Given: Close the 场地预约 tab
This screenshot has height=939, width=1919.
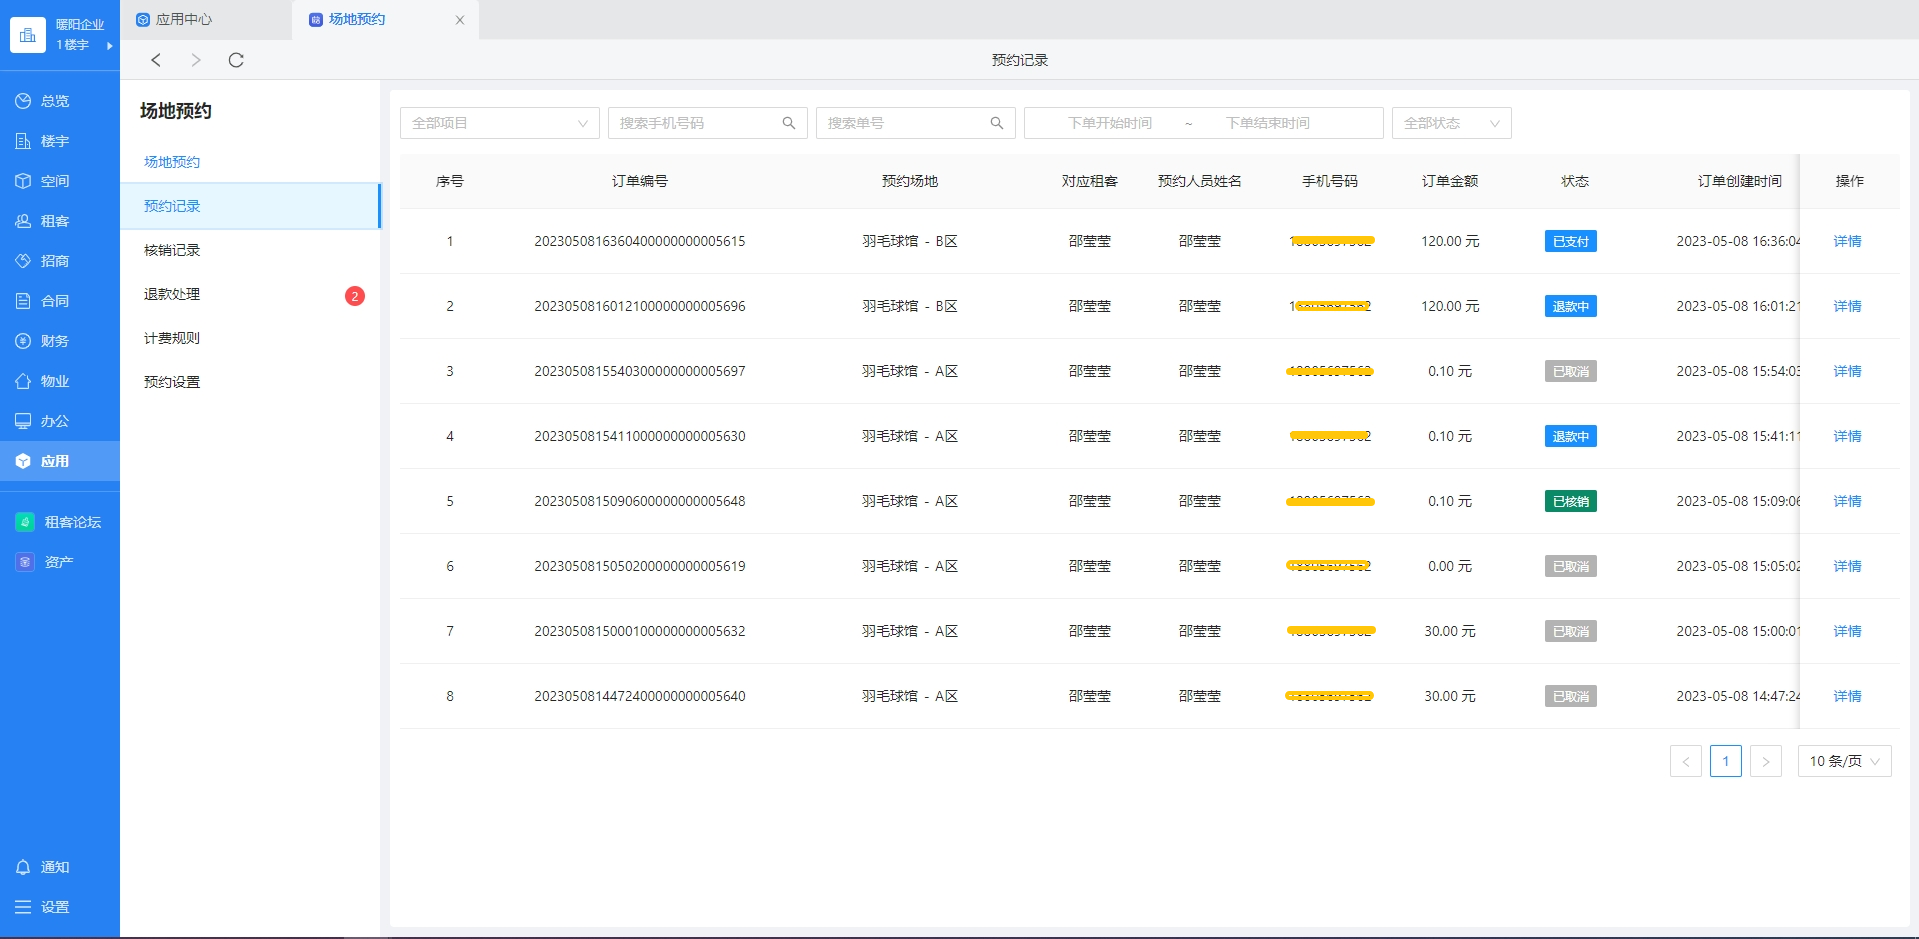Looking at the screenshot, I should (x=460, y=20).
